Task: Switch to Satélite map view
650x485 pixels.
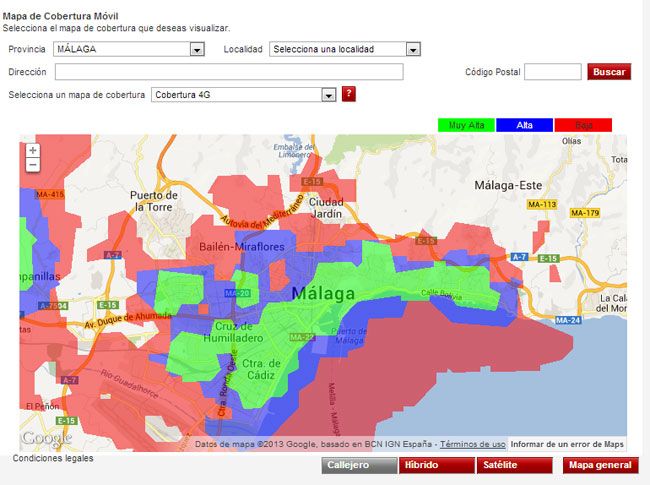Action: point(514,465)
